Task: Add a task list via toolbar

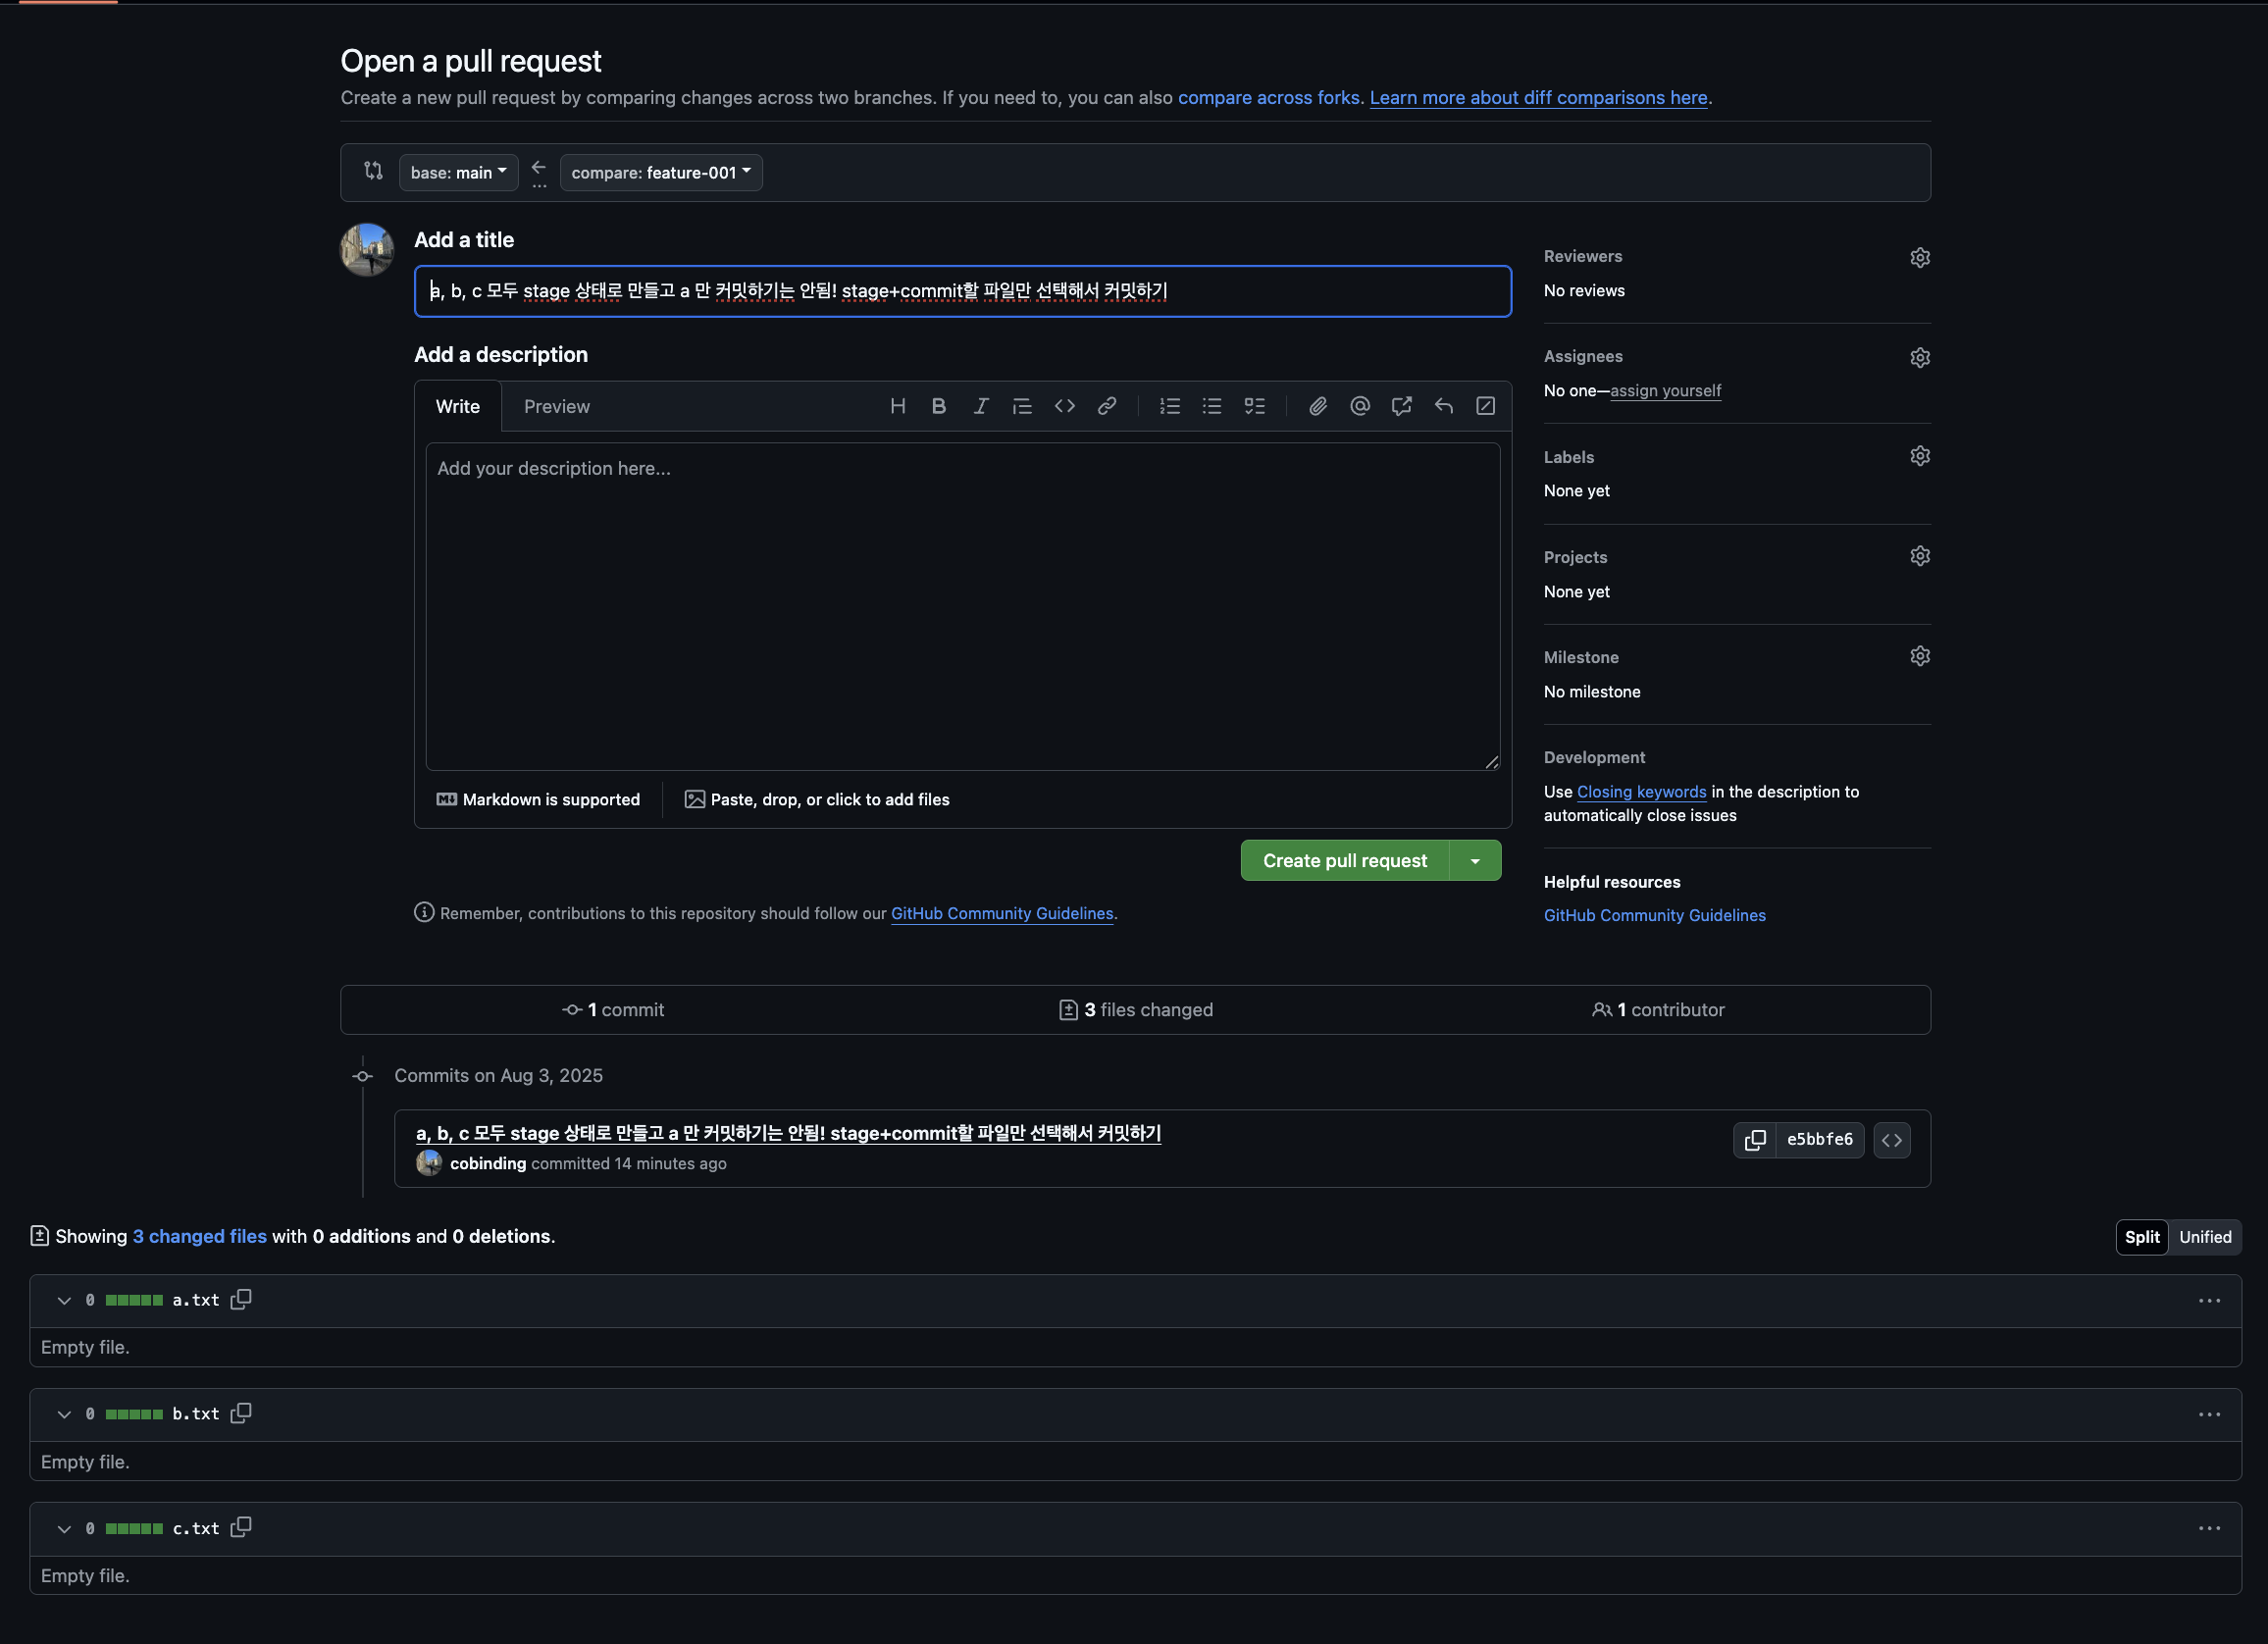Action: click(x=1254, y=406)
